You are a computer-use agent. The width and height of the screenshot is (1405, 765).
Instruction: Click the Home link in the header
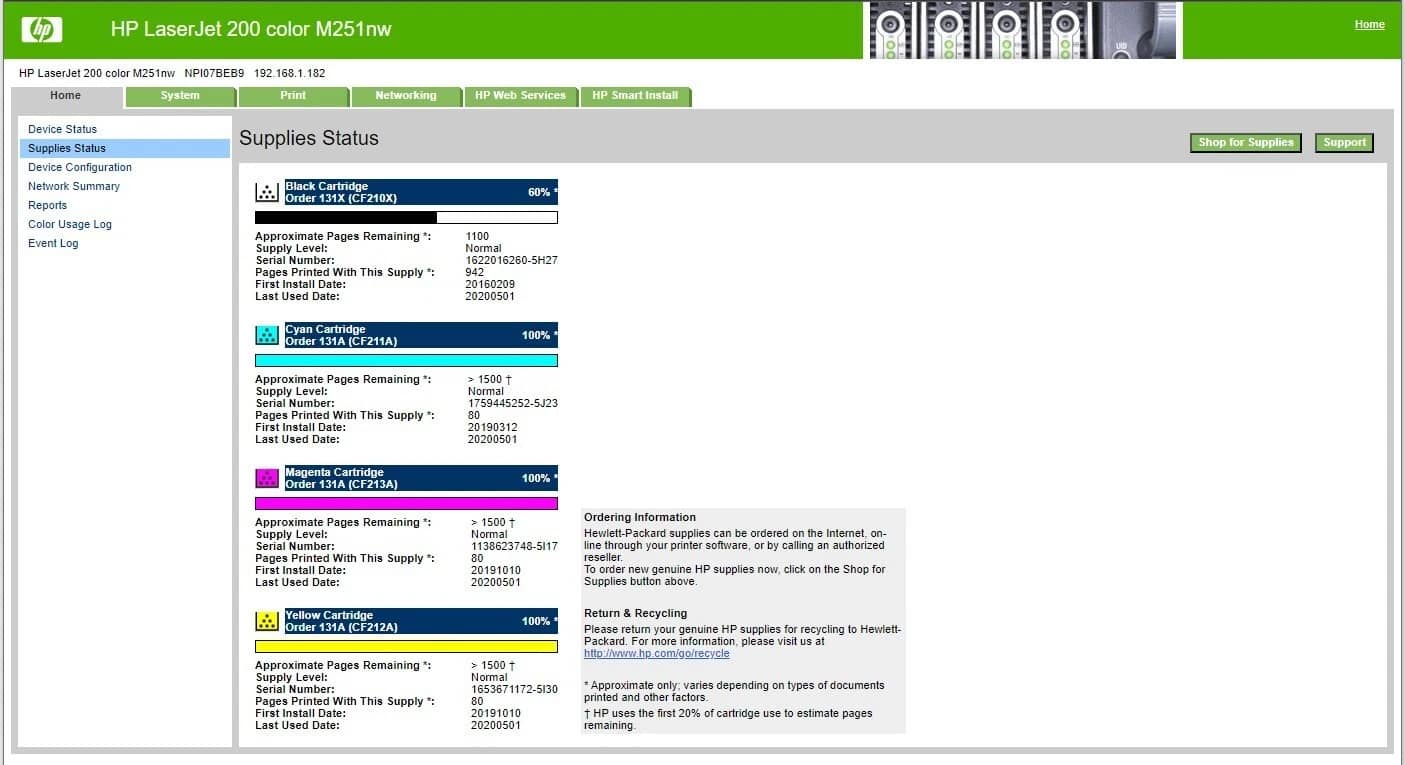click(x=1370, y=25)
